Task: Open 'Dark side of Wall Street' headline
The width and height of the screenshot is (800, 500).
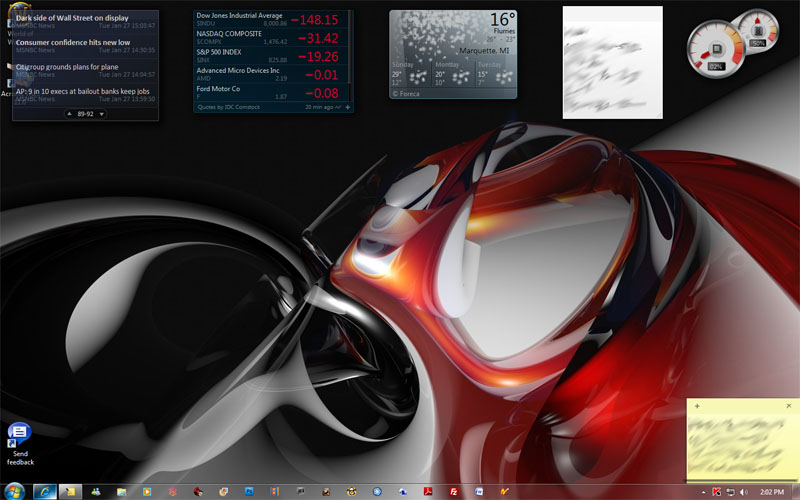Action: pos(72,17)
